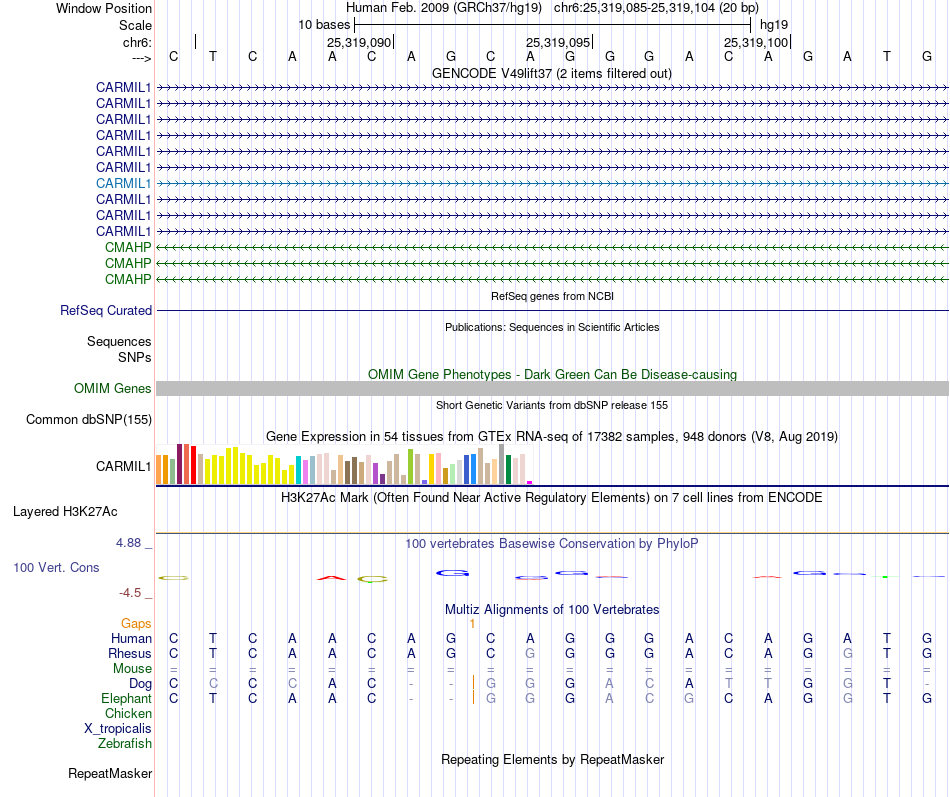Select the Human alignment row label
The height and width of the screenshot is (797, 950).
click(131, 638)
